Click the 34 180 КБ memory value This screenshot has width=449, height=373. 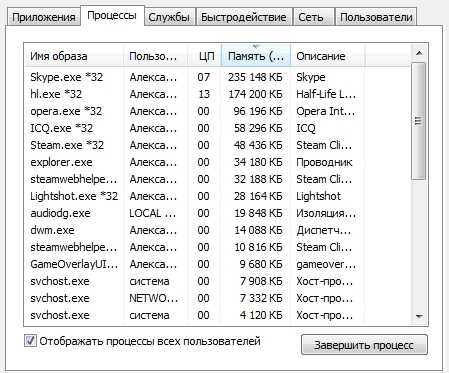[x=258, y=162]
